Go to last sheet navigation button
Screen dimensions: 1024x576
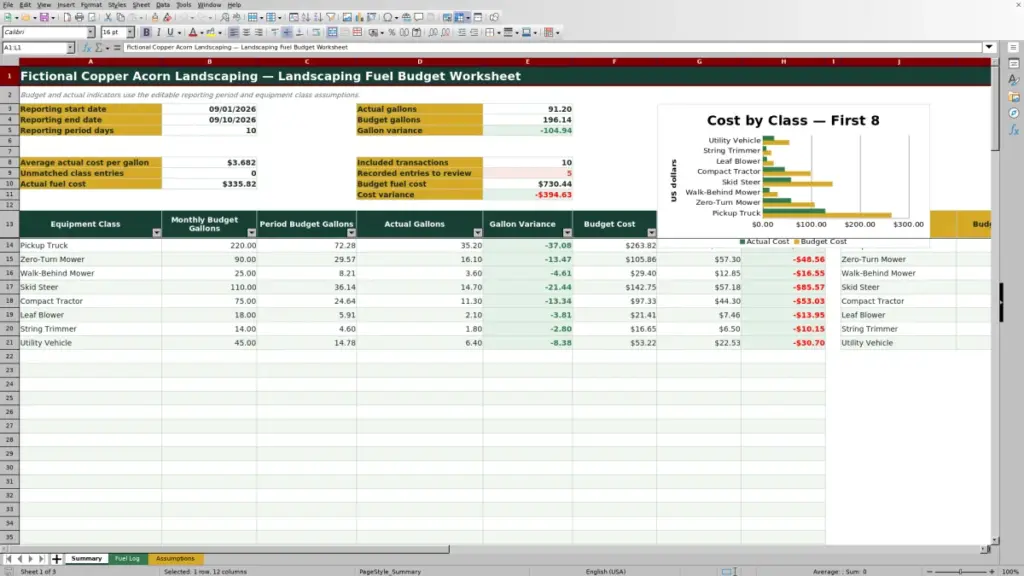[41, 559]
